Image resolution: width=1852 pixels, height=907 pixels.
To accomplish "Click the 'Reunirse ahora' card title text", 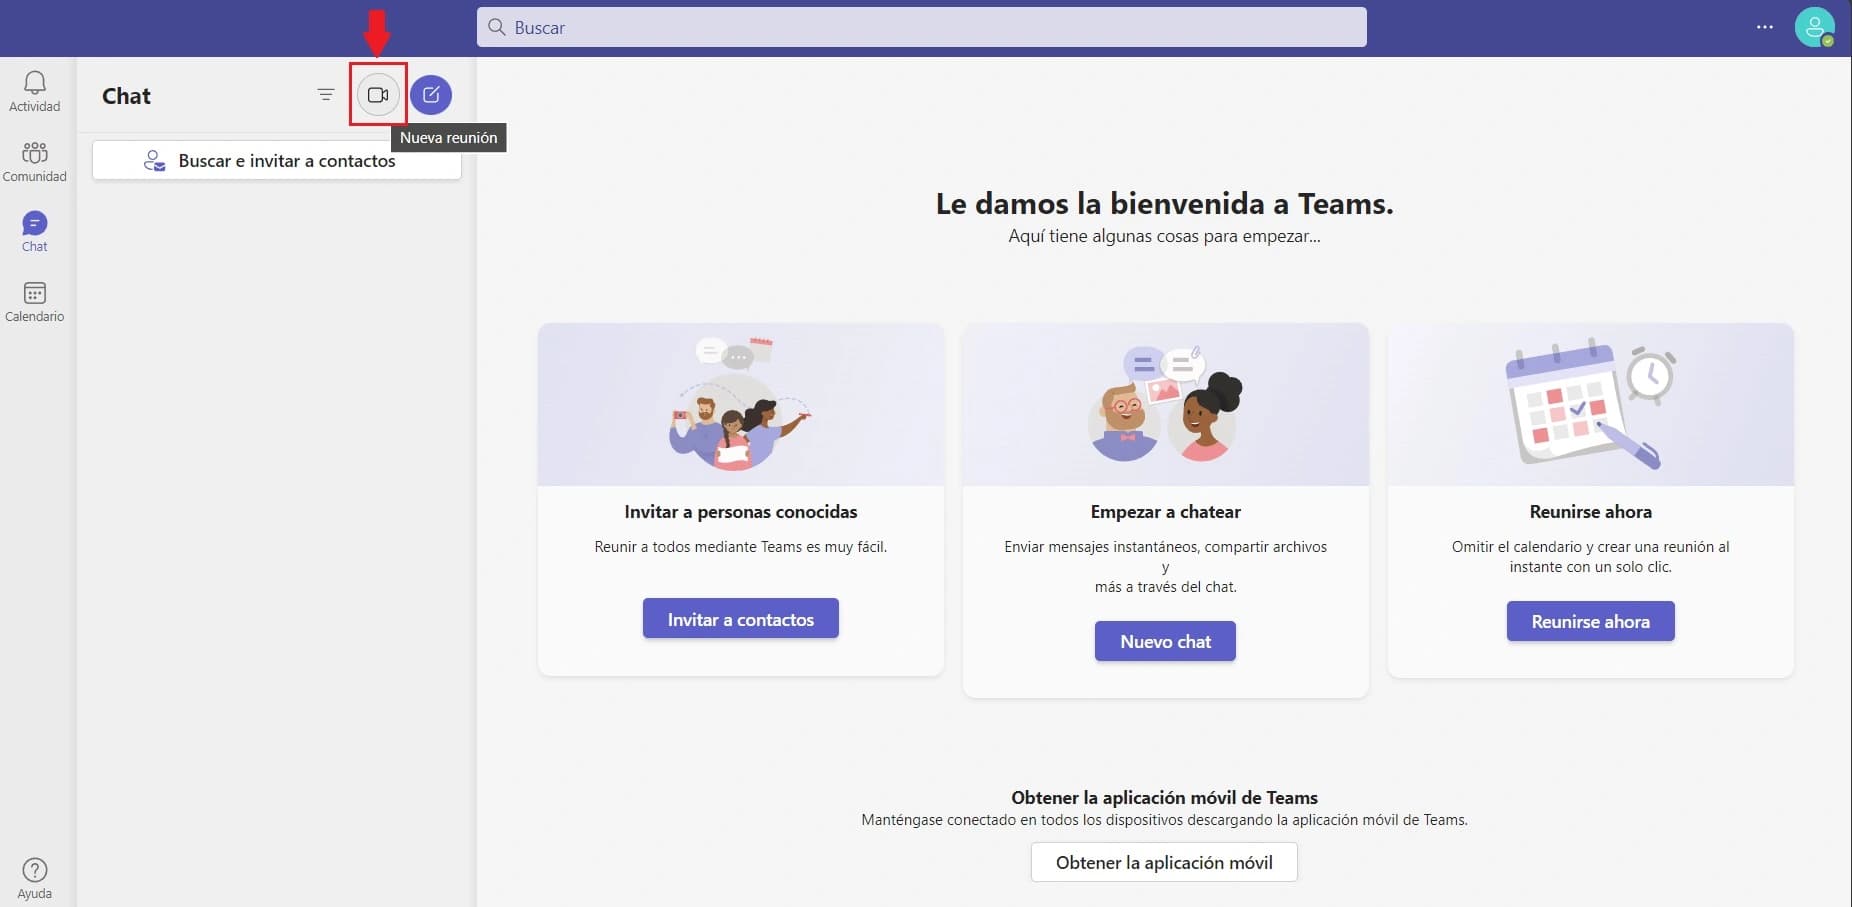I will pyautogui.click(x=1591, y=511).
